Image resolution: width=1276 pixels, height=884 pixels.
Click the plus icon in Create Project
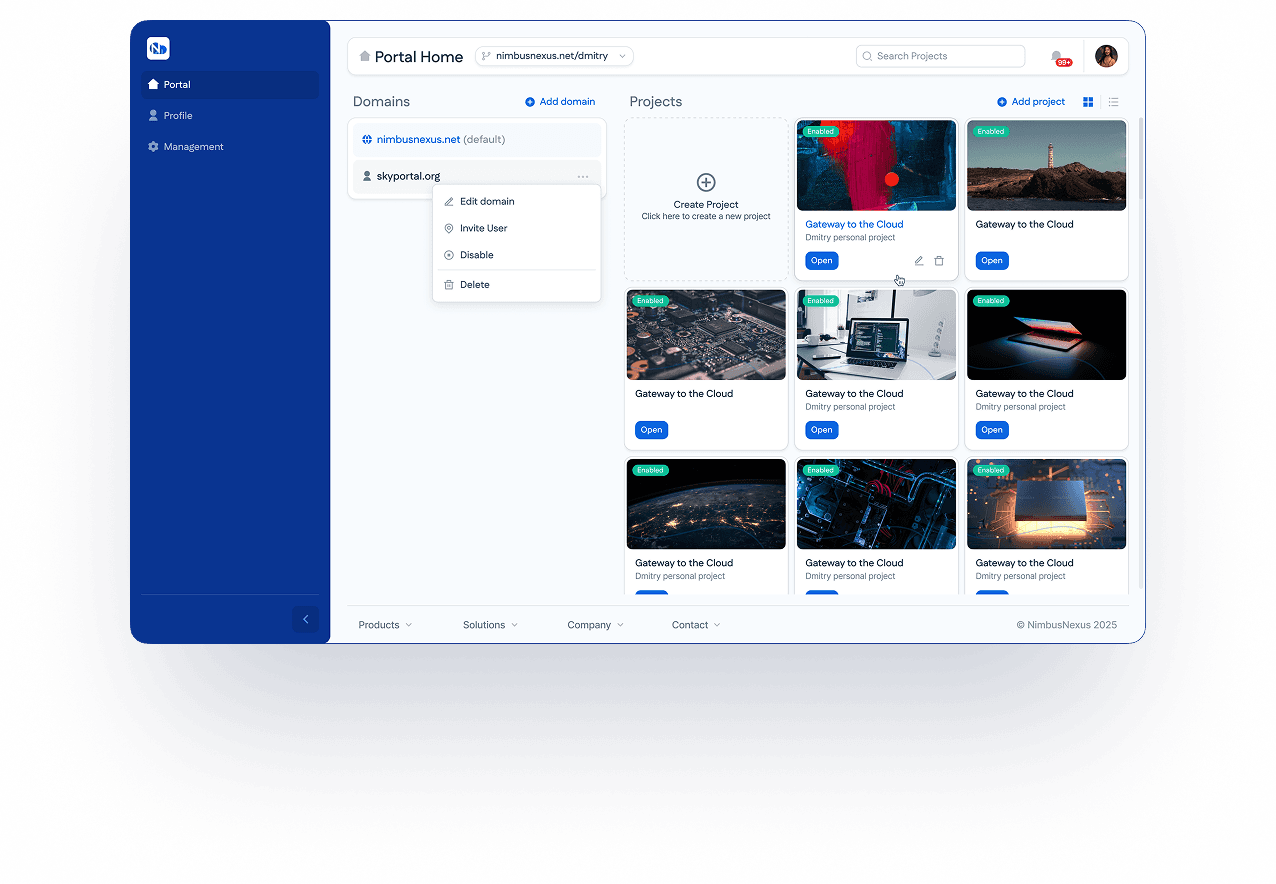pos(706,182)
